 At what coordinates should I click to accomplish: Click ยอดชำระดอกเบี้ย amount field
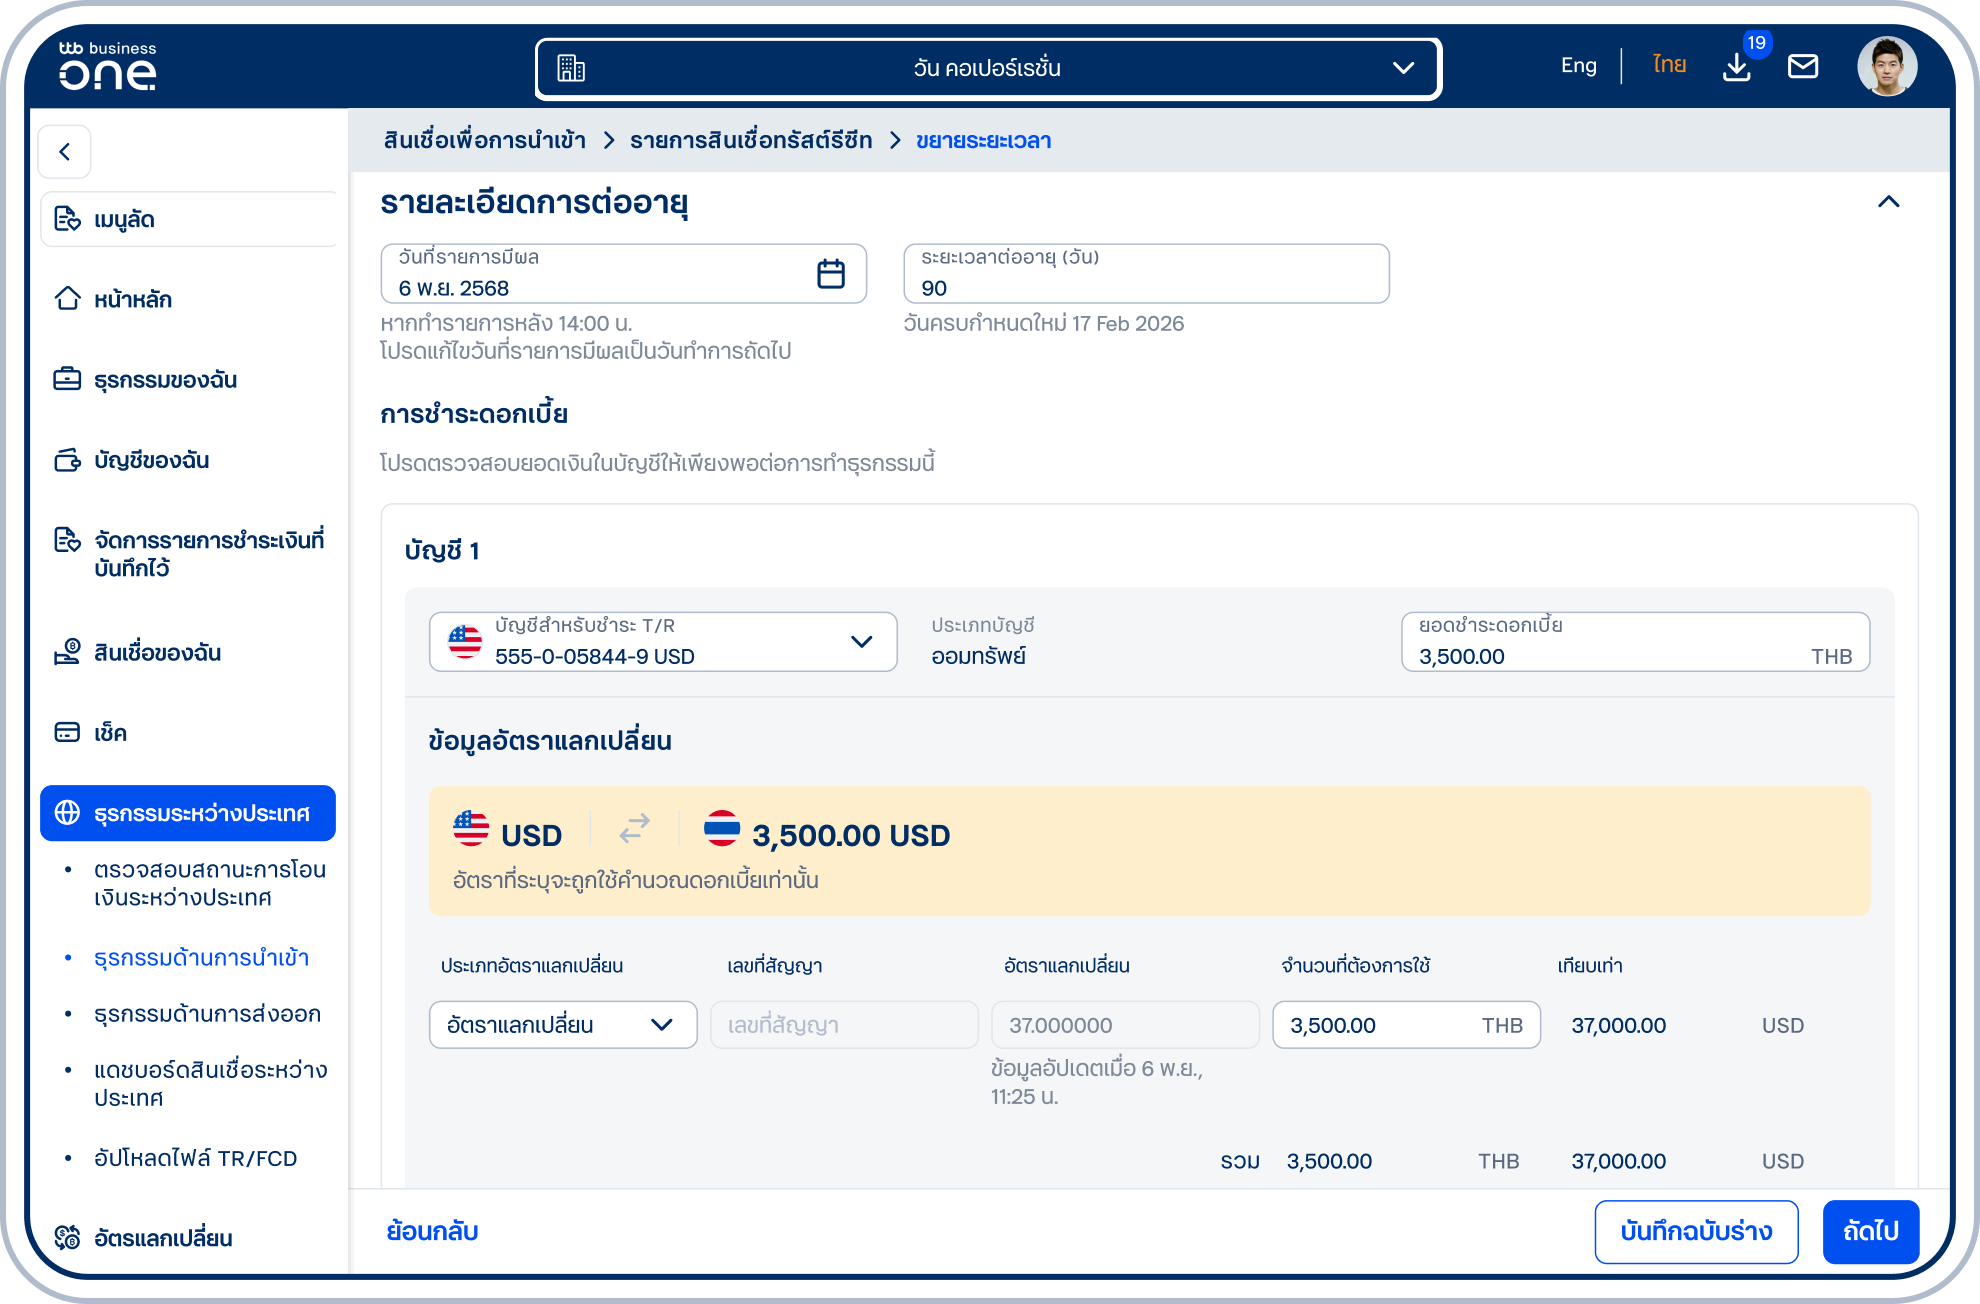pos(1635,642)
